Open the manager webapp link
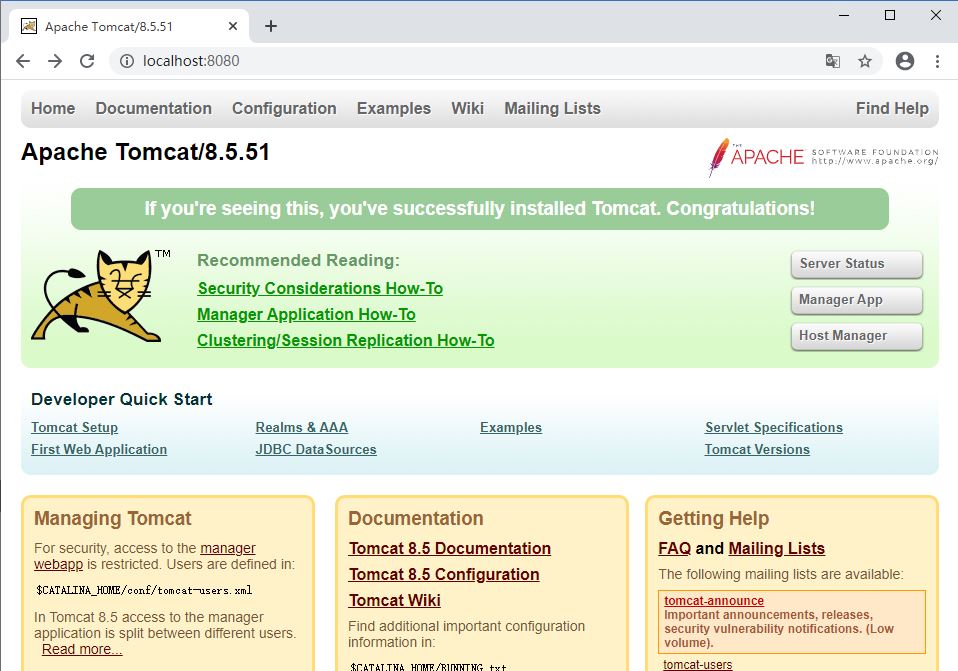The width and height of the screenshot is (958, 671). pos(144,556)
